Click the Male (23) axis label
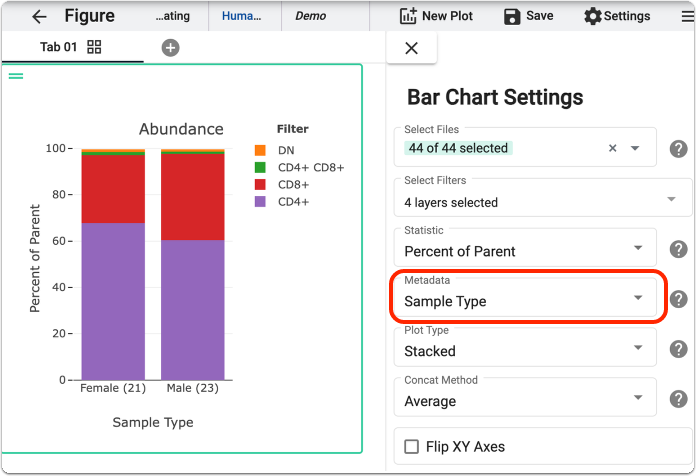This screenshot has width=696, height=476. 193,388
